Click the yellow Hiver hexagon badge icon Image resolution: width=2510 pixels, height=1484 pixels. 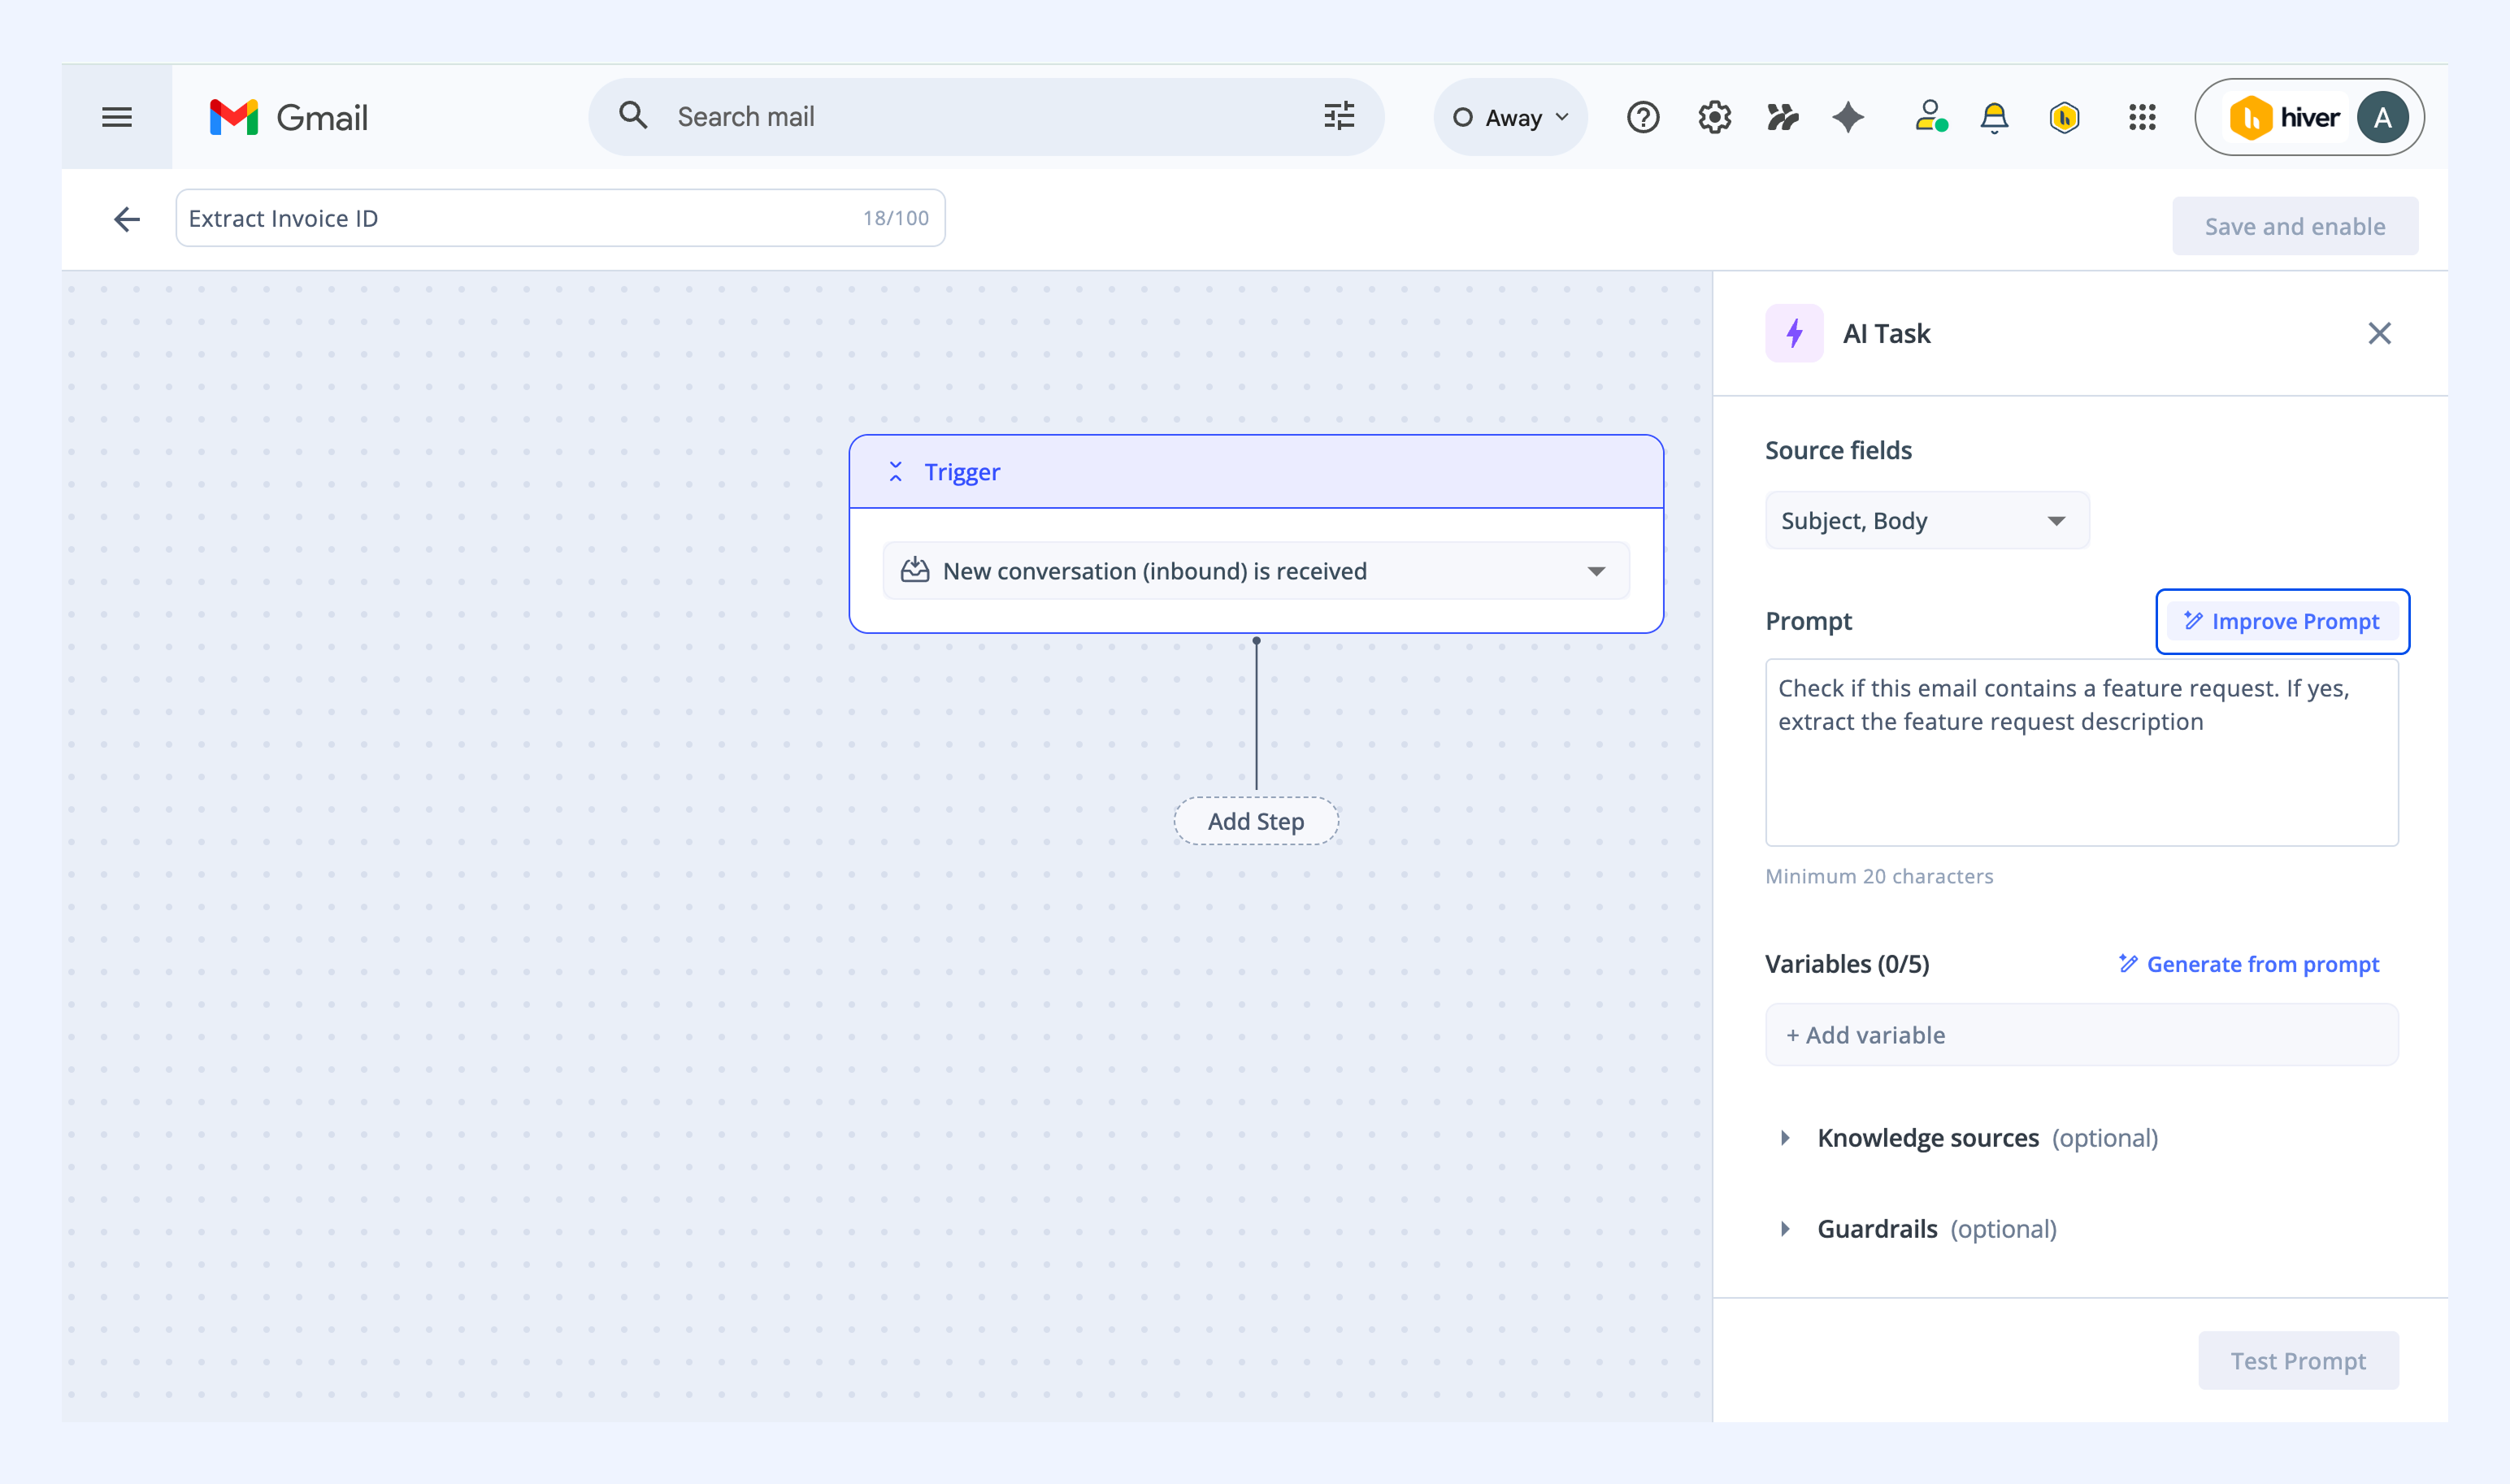click(2064, 117)
